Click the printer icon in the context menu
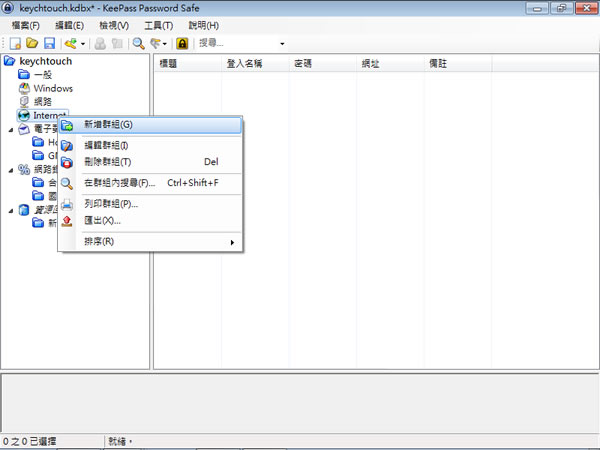600x450 pixels. 67,204
